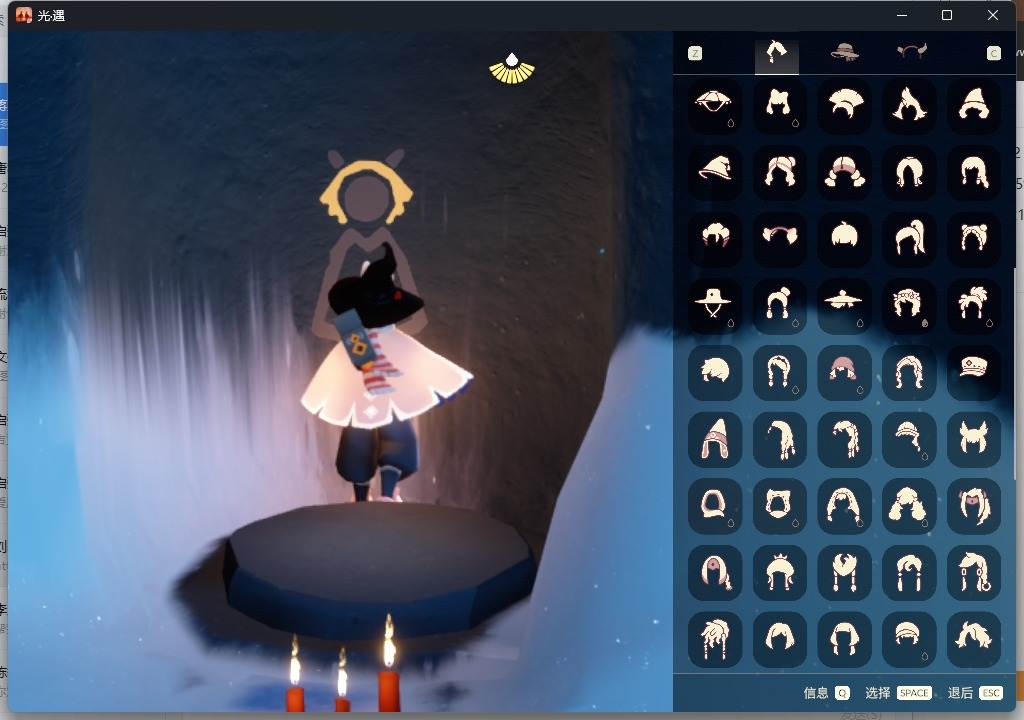Click the 退后 ESC back button
1024x720 pixels.
pyautogui.click(x=975, y=693)
